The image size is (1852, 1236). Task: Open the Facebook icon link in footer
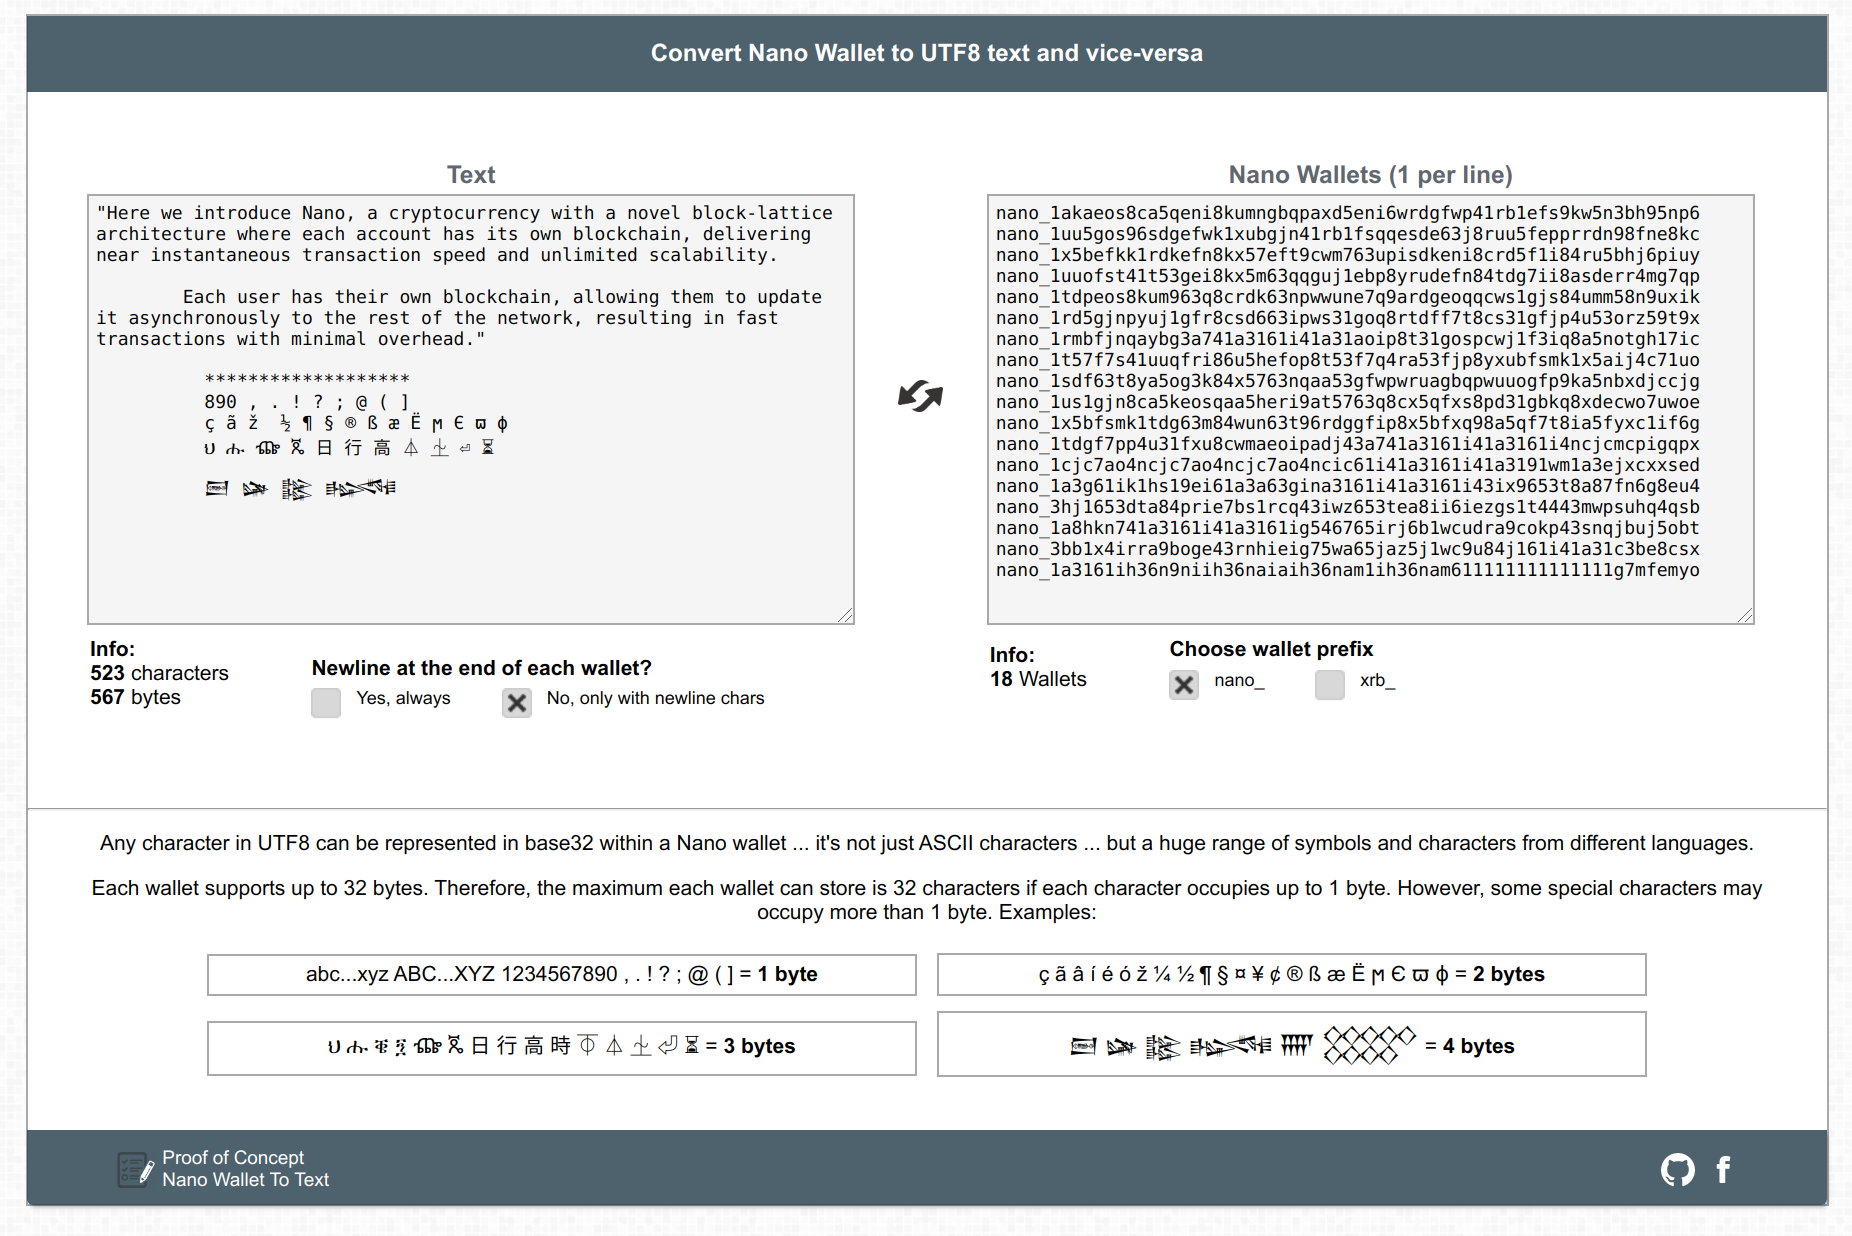[x=1723, y=1169]
